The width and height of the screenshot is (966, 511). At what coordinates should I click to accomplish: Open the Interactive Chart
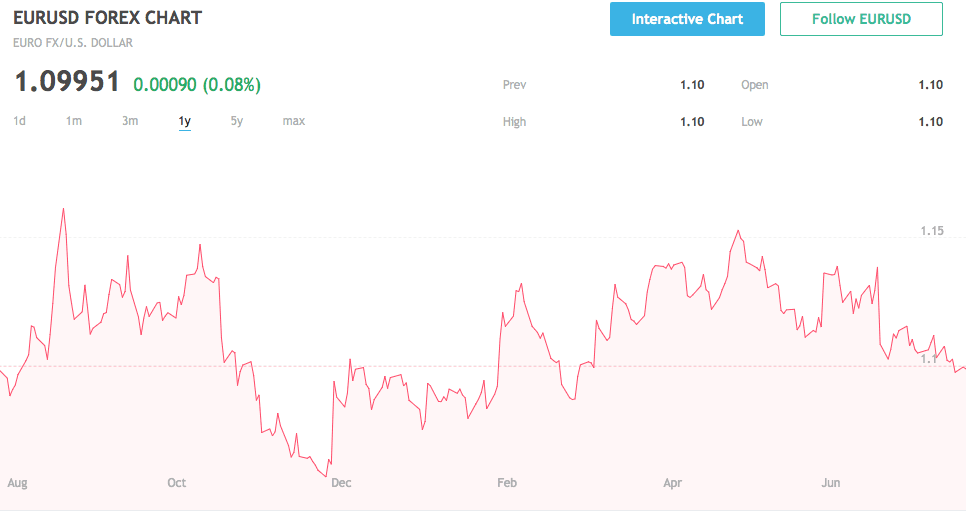pyautogui.click(x=687, y=19)
